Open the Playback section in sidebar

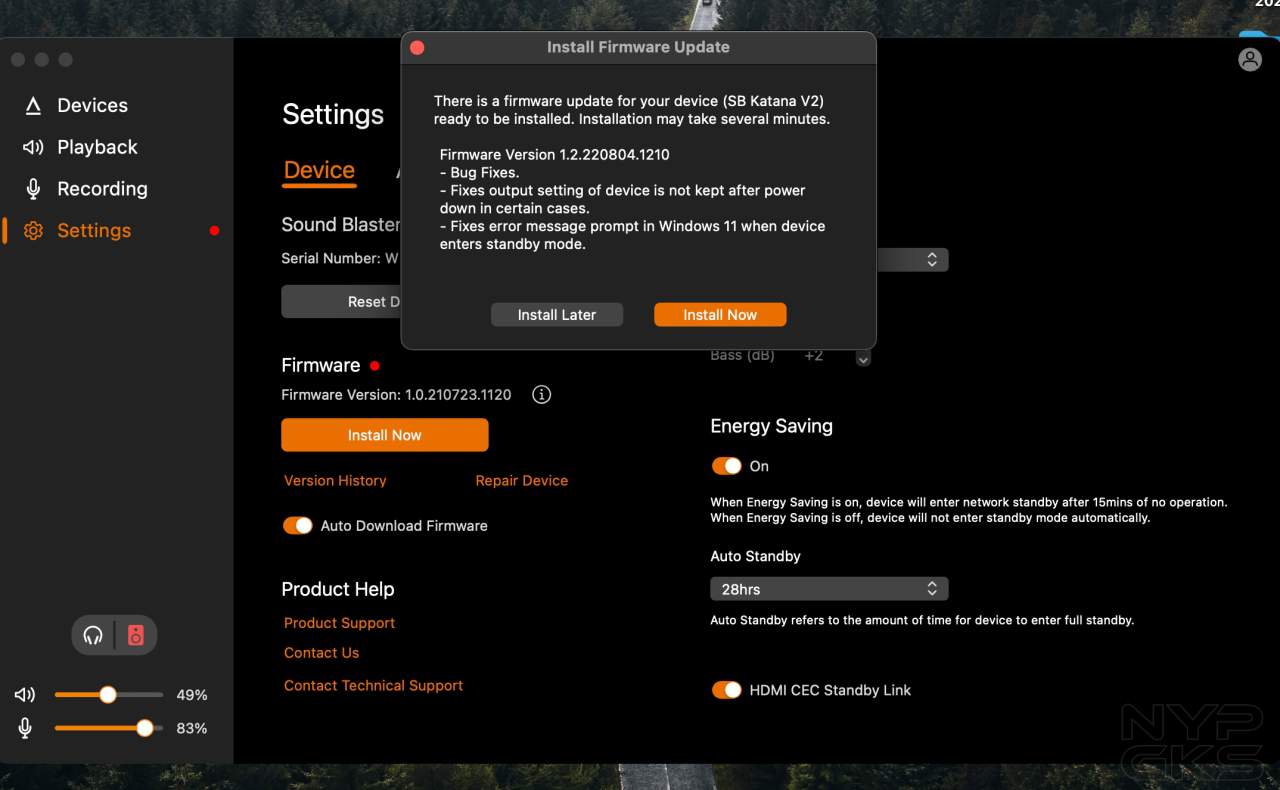97,147
